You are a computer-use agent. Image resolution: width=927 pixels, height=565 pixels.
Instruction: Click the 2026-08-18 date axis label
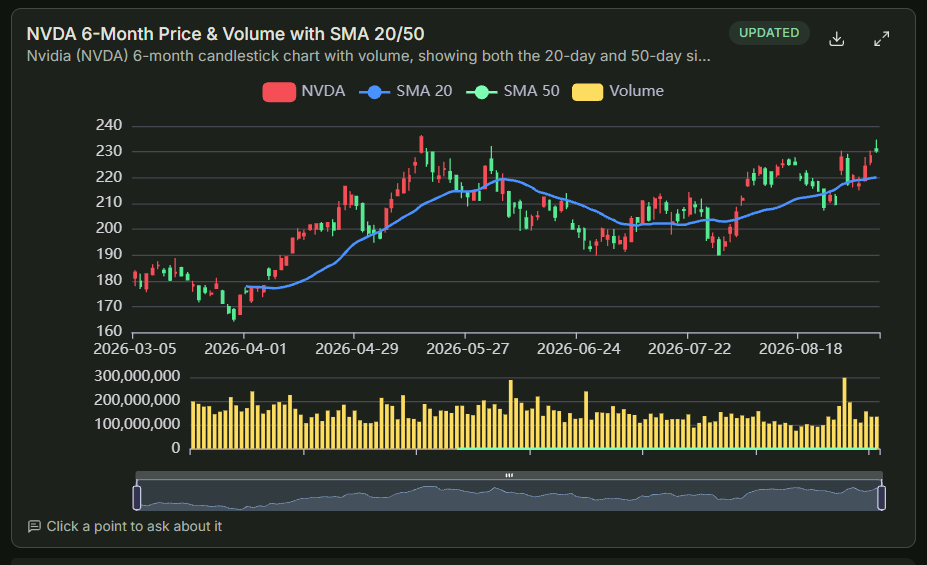[800, 349]
